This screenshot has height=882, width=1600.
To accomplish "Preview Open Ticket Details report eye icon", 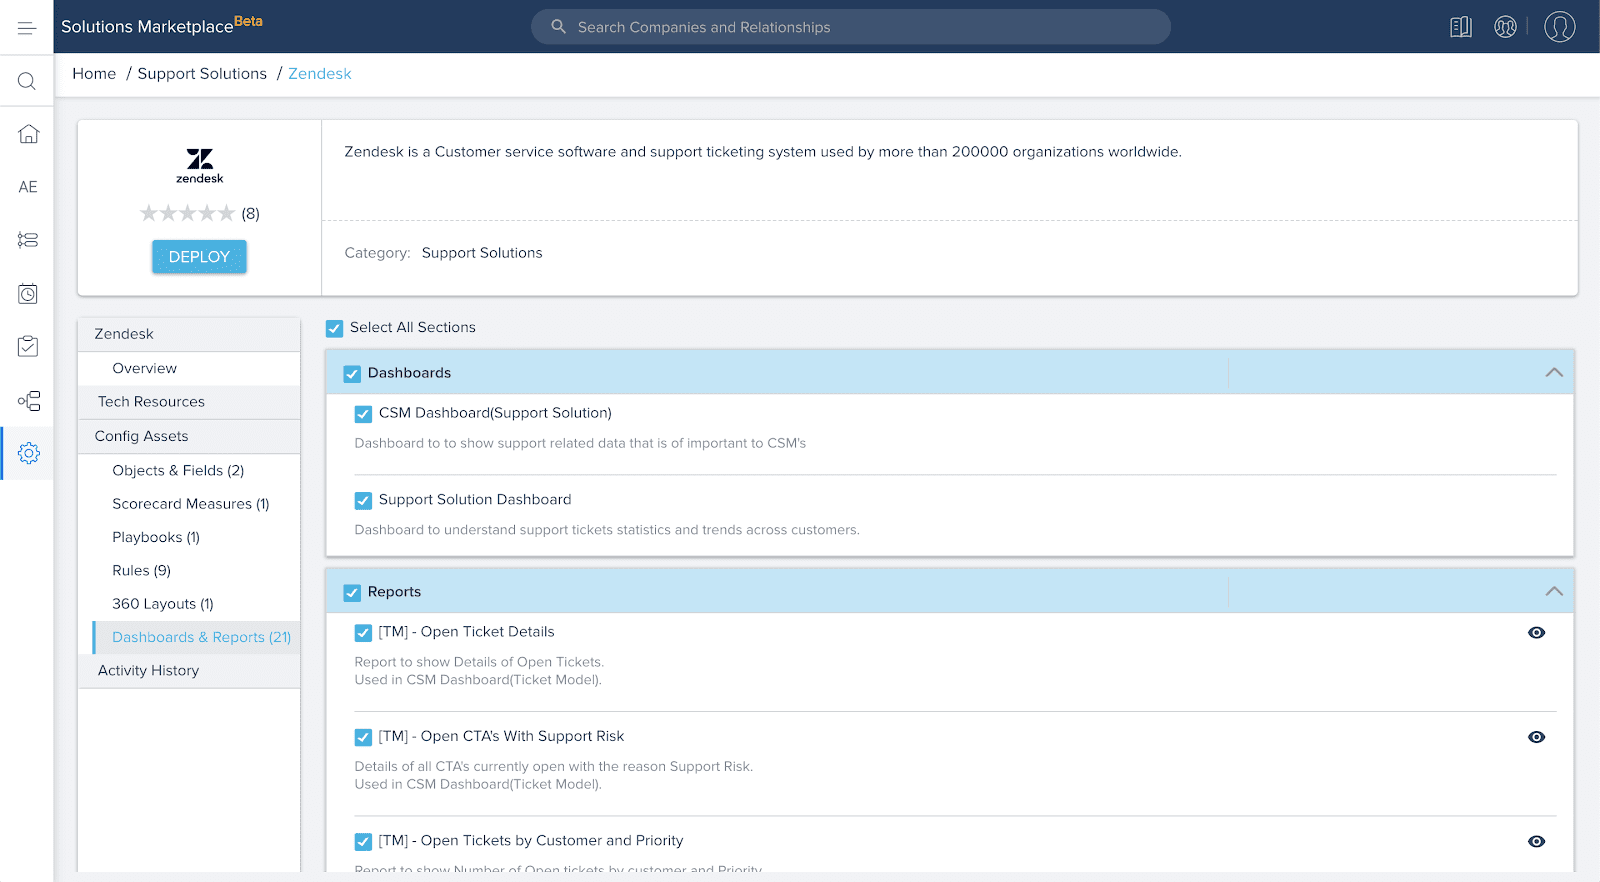I will tap(1536, 633).
